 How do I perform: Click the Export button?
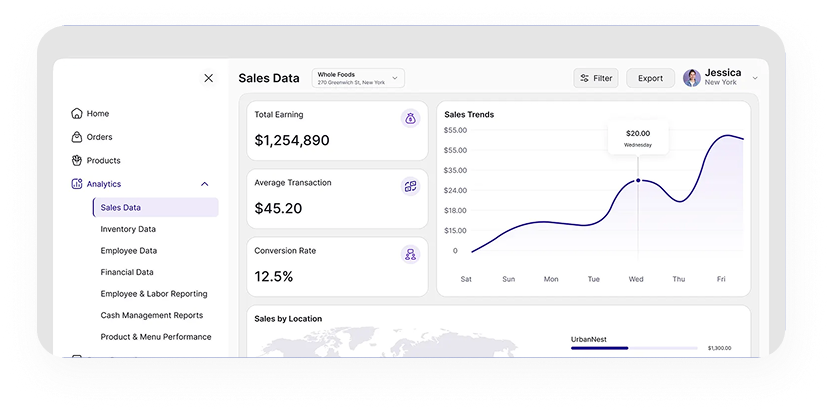click(650, 78)
